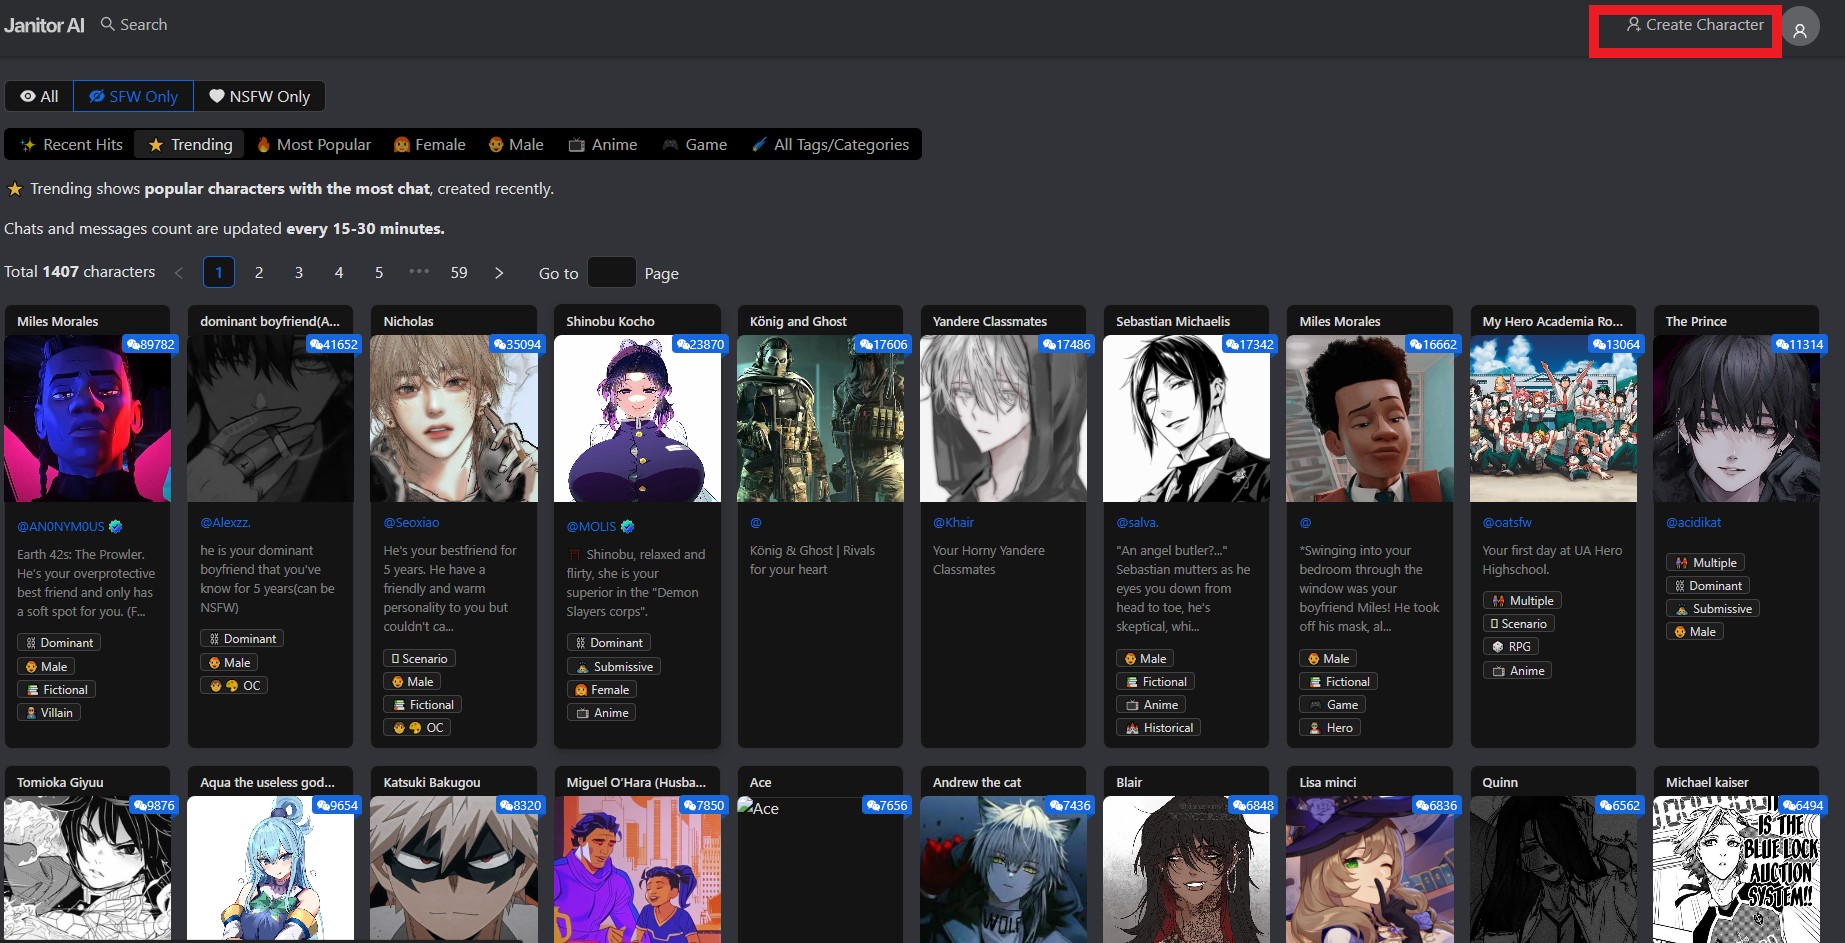
Task: Open the Michael kaiser thumbnail
Action: (x=1736, y=869)
